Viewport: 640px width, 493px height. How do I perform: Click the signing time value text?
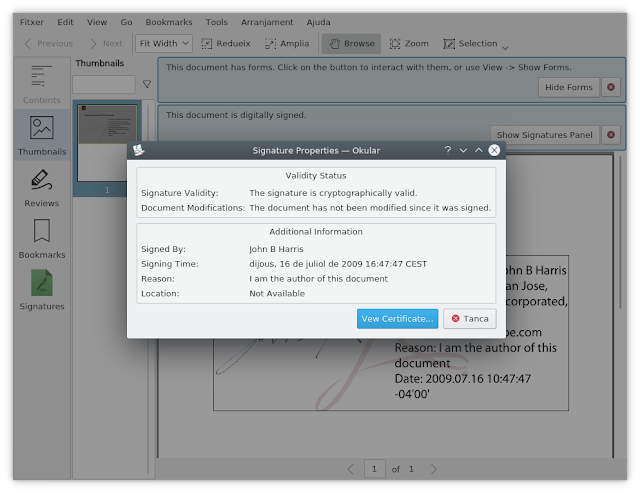pyautogui.click(x=338, y=264)
